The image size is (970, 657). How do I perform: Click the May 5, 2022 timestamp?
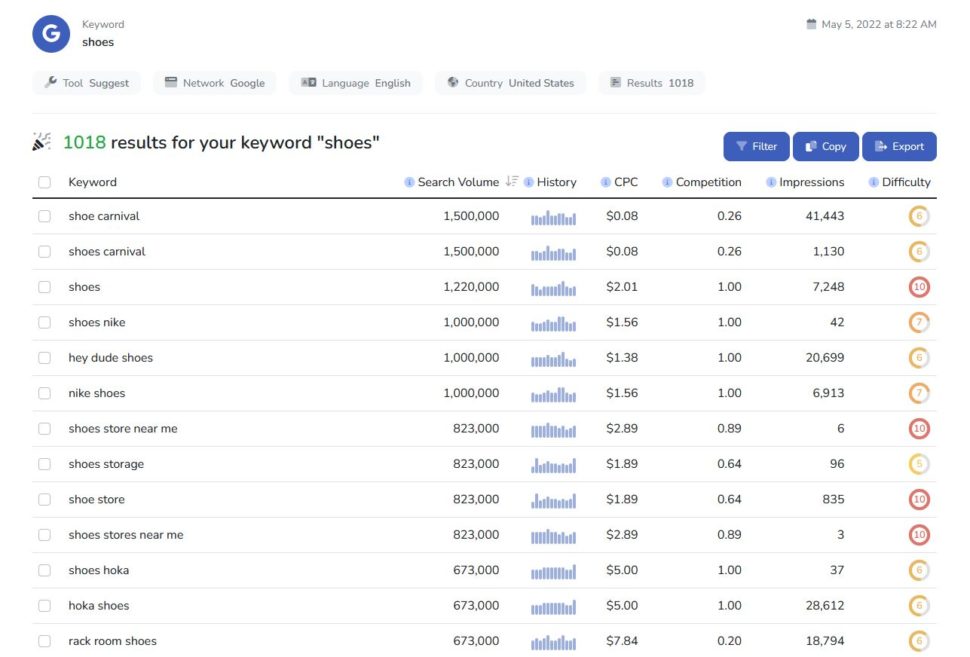click(x=878, y=24)
